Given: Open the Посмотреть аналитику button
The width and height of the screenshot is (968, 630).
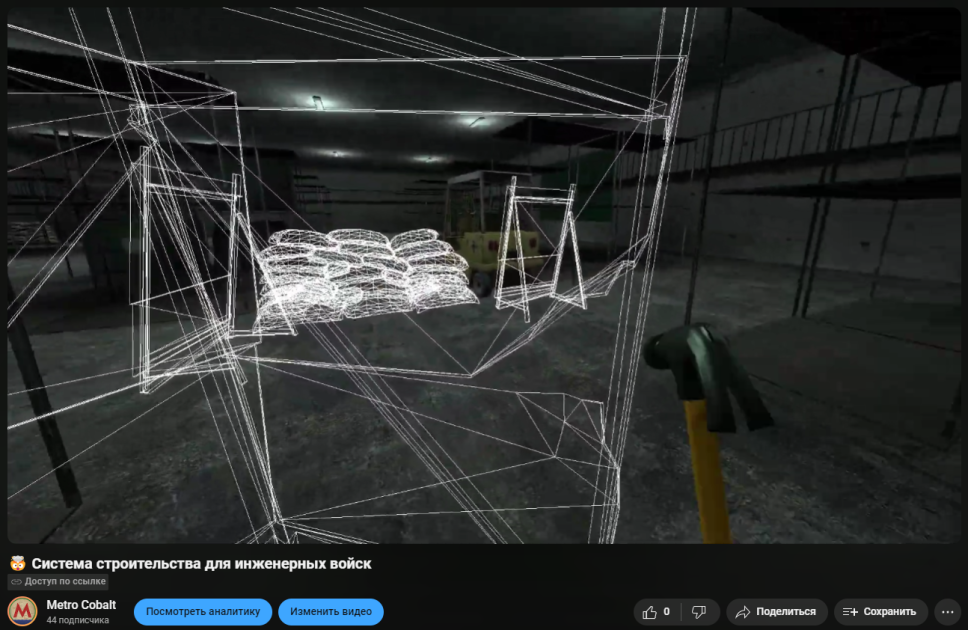Looking at the screenshot, I should click(x=202, y=611).
